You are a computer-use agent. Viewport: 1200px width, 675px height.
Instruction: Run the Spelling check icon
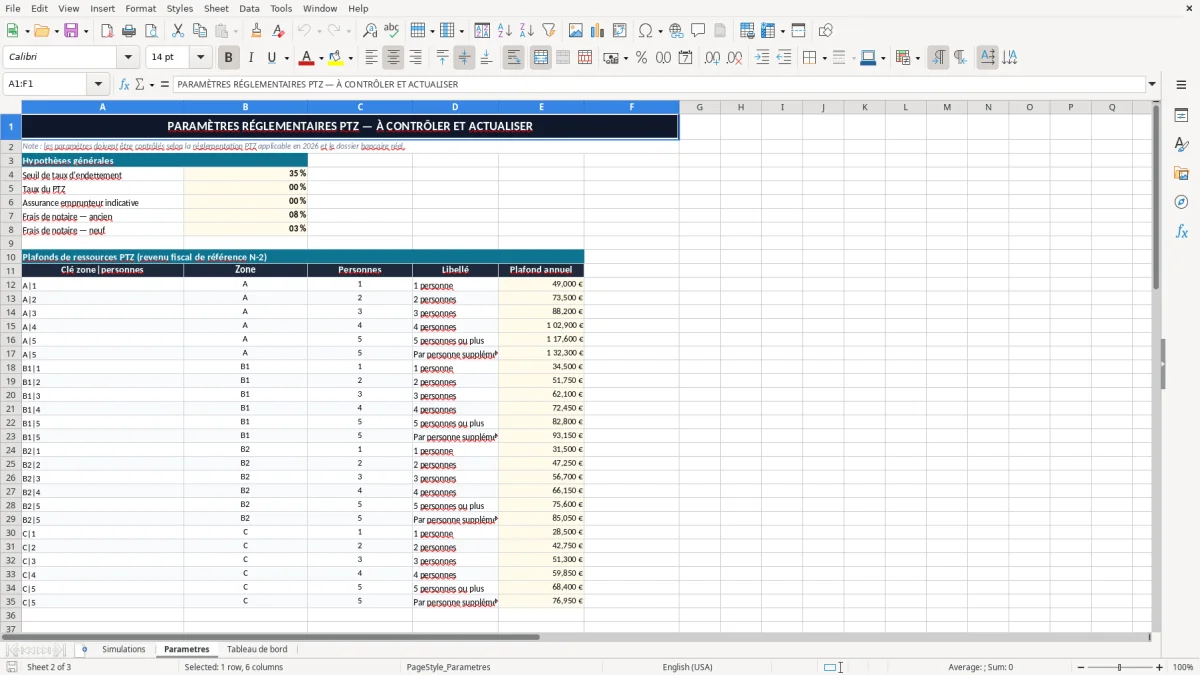click(x=392, y=31)
